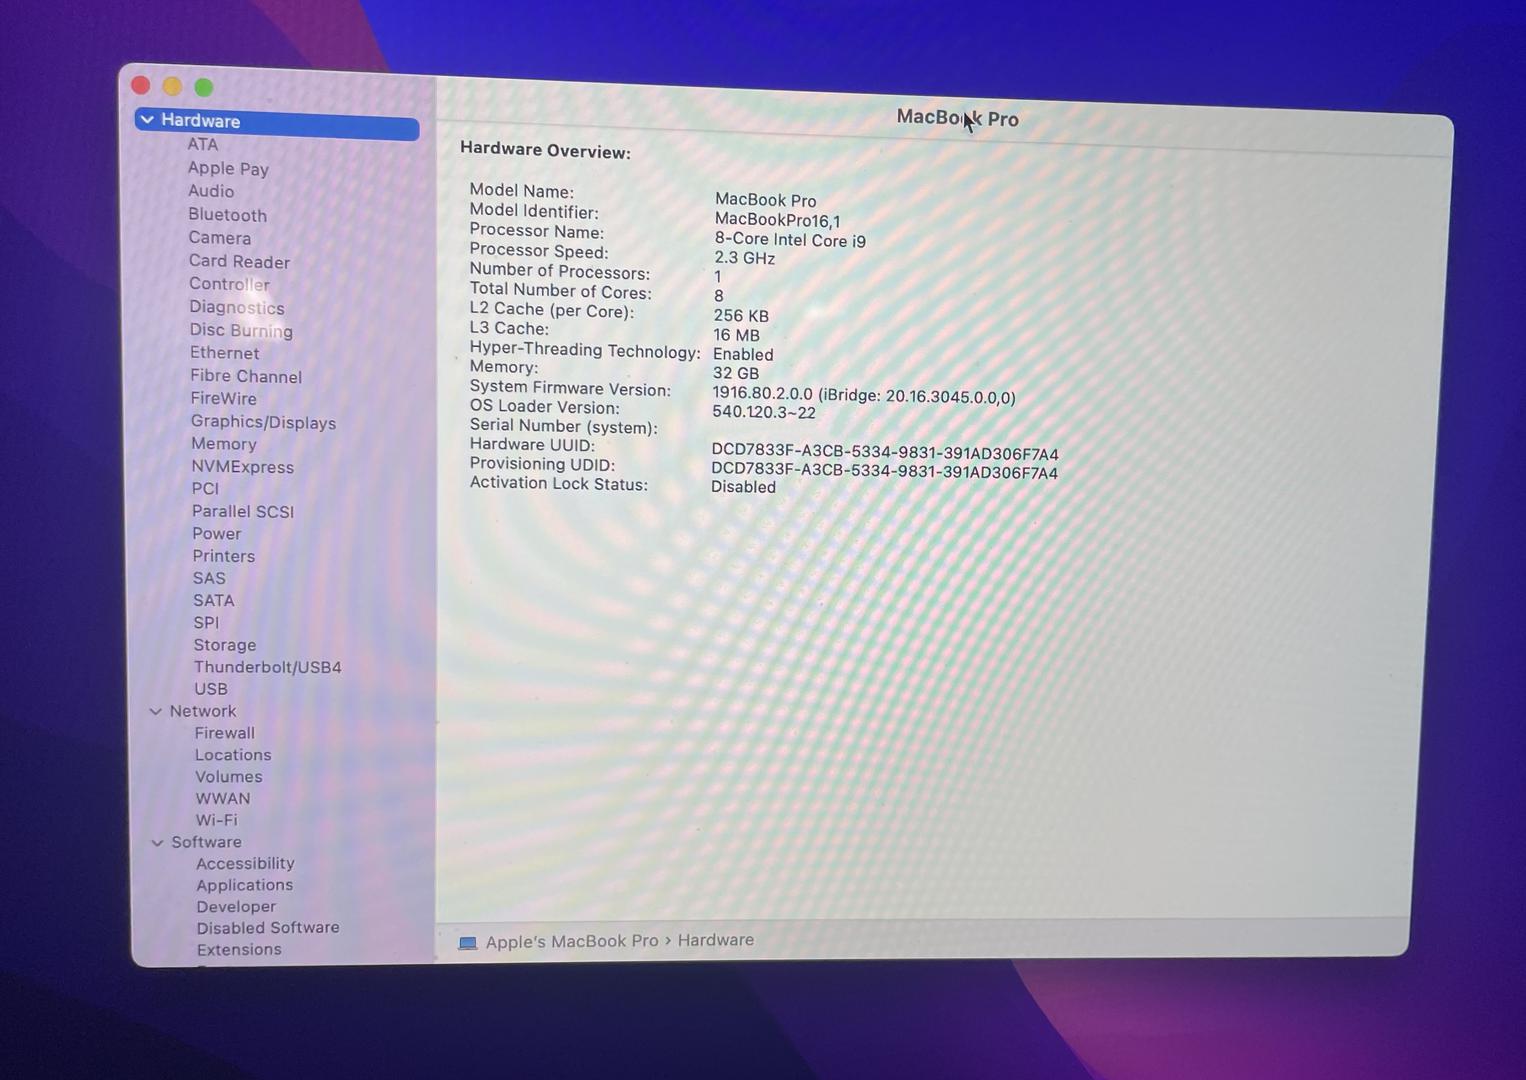Click the L3 Cache value 16 MB
The height and width of the screenshot is (1080, 1526).
(736, 335)
